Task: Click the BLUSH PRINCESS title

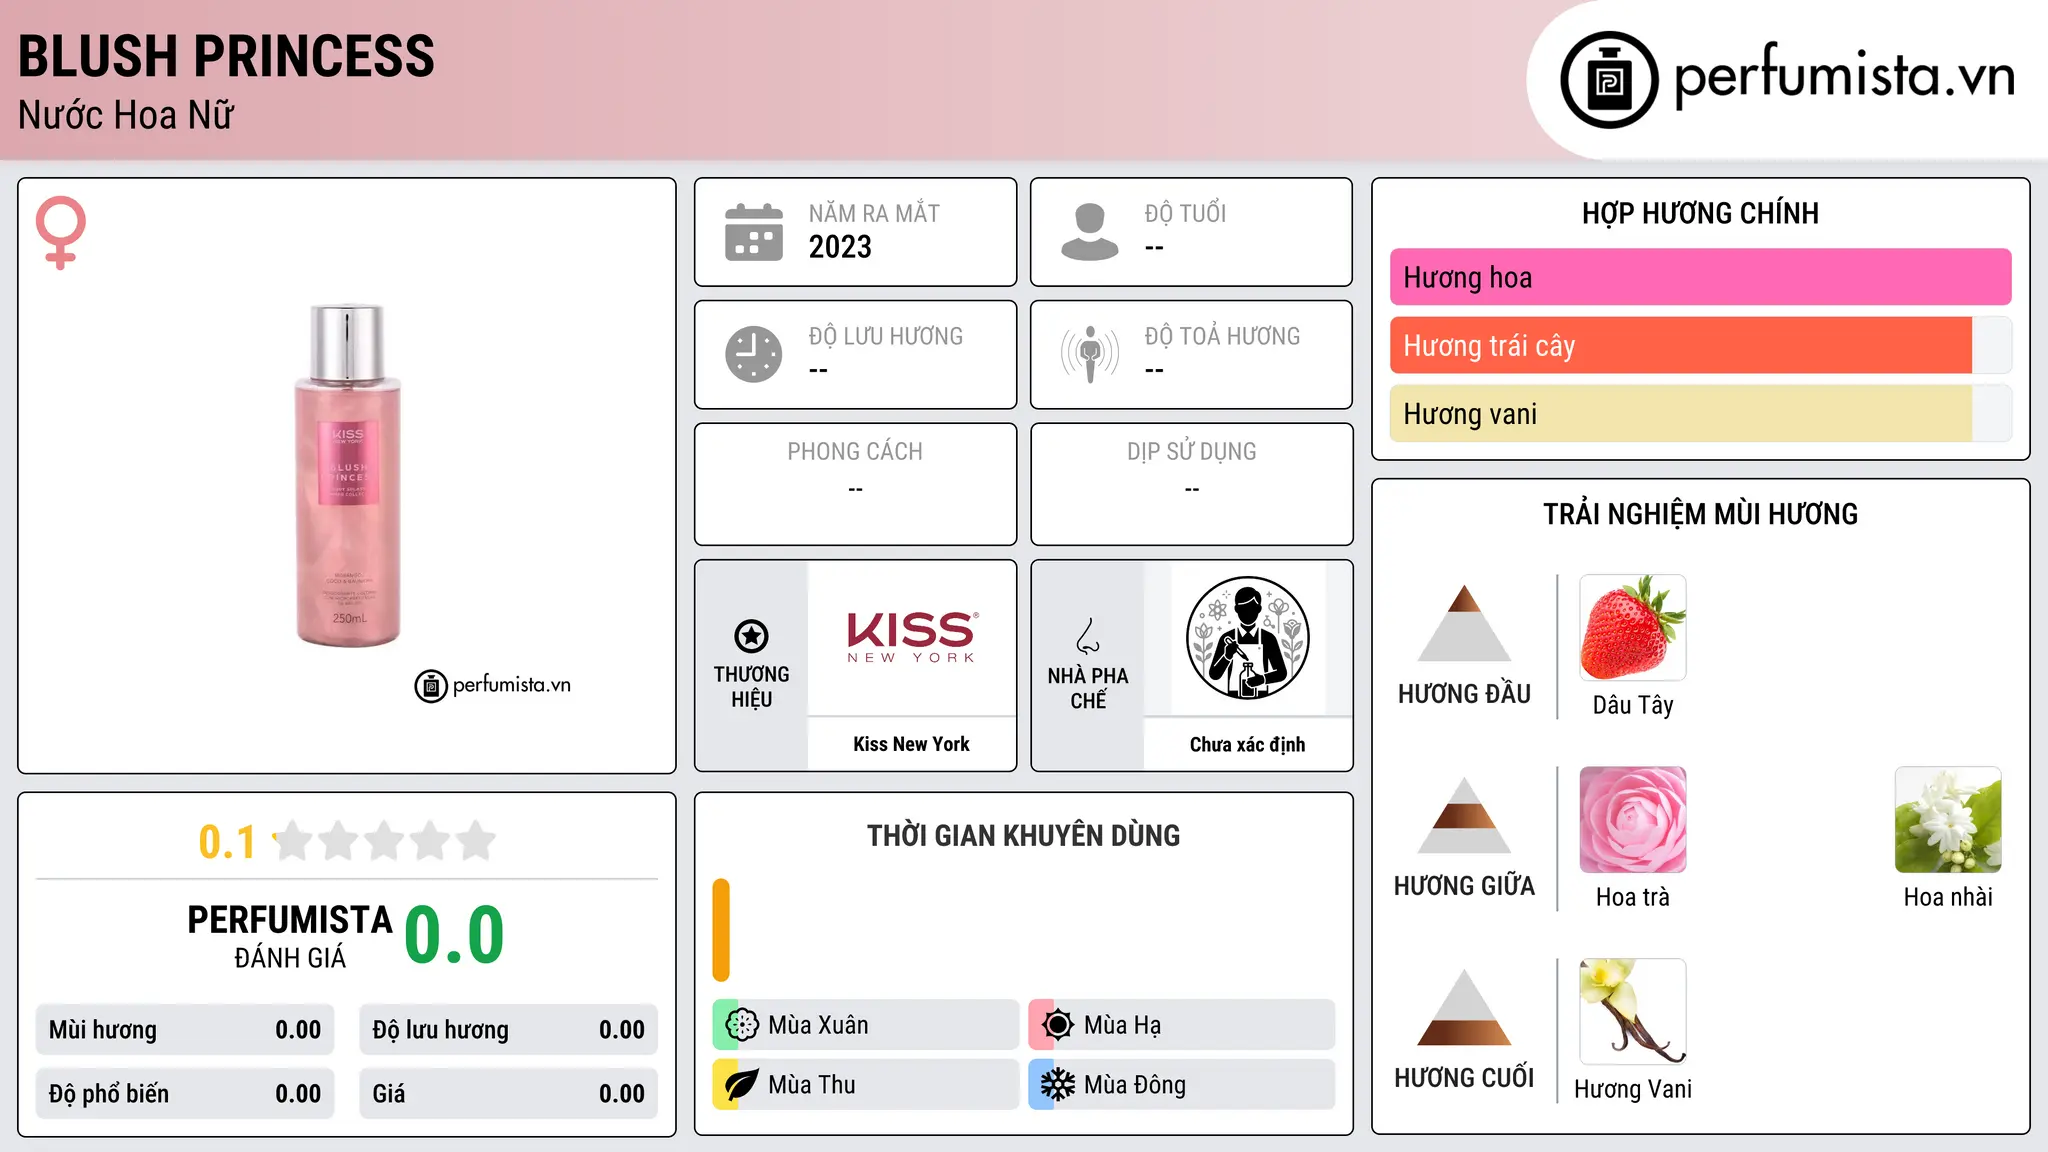Action: tap(226, 56)
